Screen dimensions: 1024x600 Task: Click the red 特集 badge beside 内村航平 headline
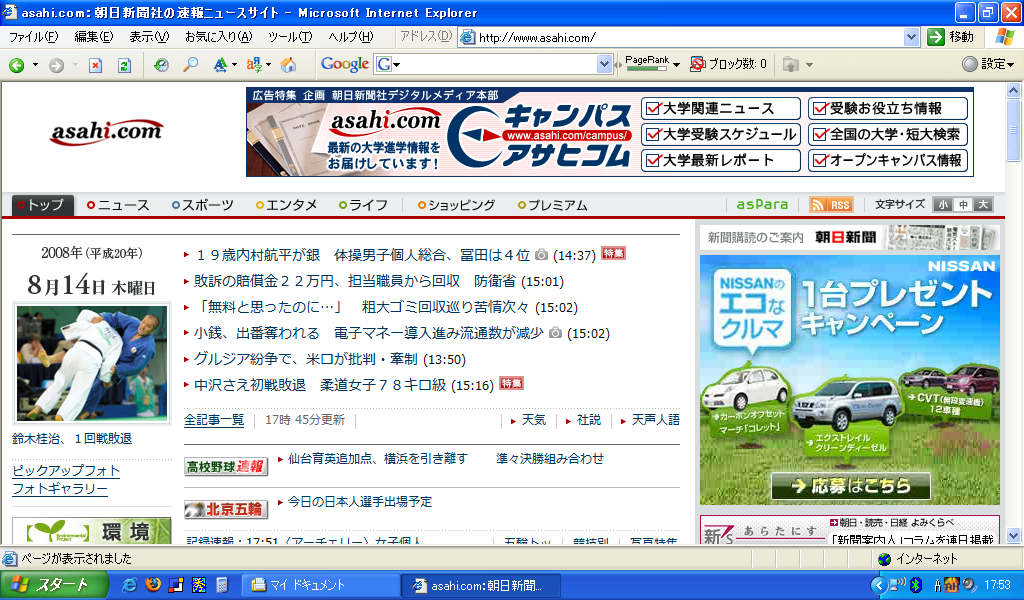pos(613,253)
